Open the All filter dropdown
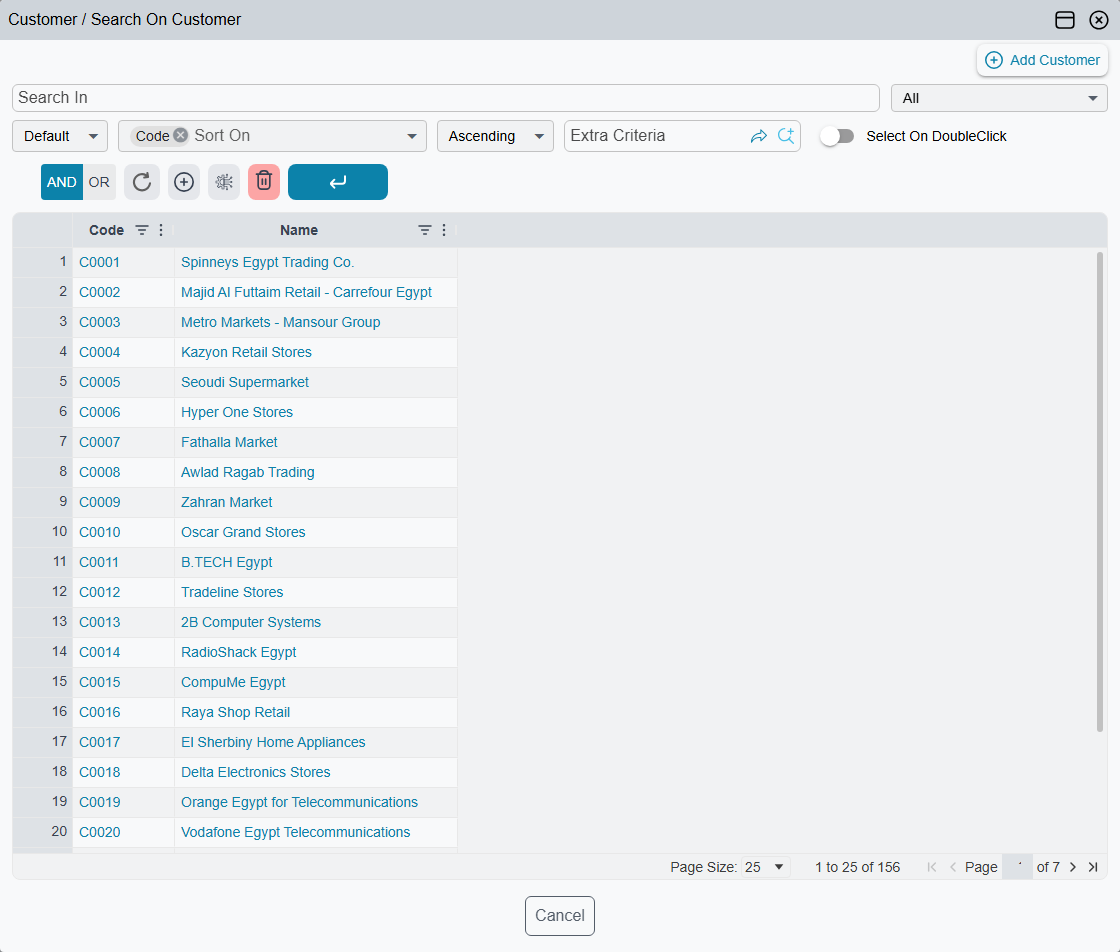Viewport: 1120px width, 952px height. [x=999, y=98]
